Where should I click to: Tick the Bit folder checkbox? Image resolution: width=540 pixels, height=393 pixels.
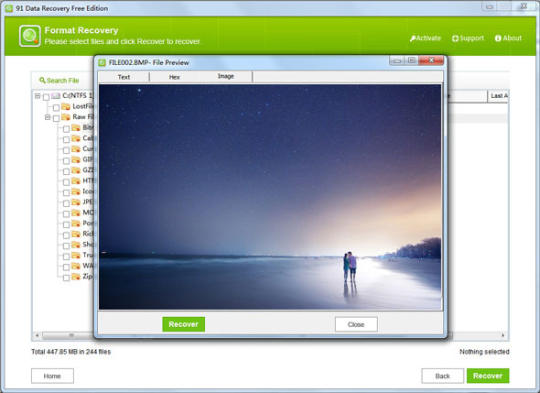pos(66,129)
